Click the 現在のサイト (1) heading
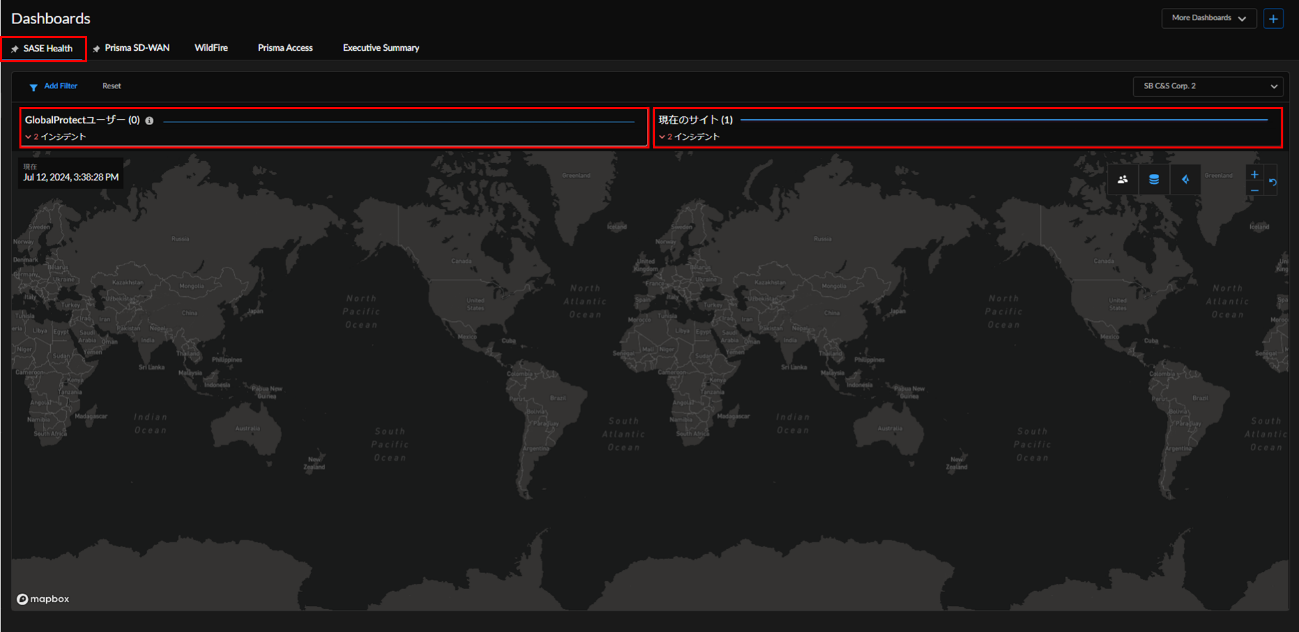The width and height of the screenshot is (1299, 632). click(696, 120)
